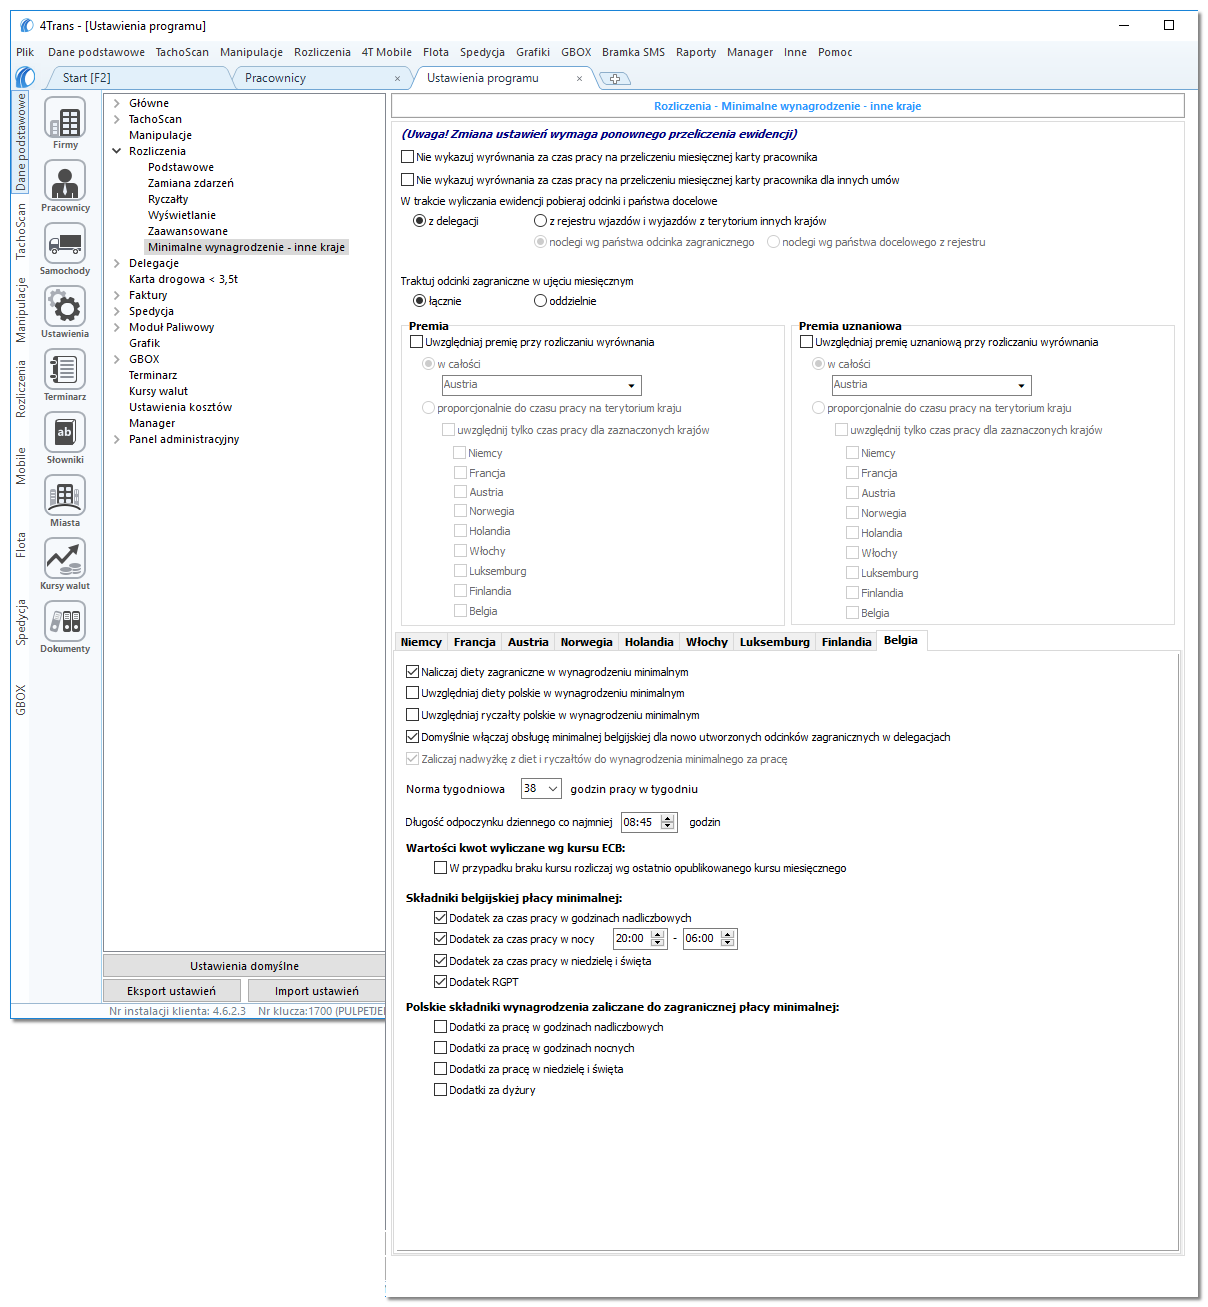Image resolution: width=1208 pixels, height=1307 pixels.
Task: Check 'Dodatki za dyżury' checkbox
Action: tap(441, 1090)
